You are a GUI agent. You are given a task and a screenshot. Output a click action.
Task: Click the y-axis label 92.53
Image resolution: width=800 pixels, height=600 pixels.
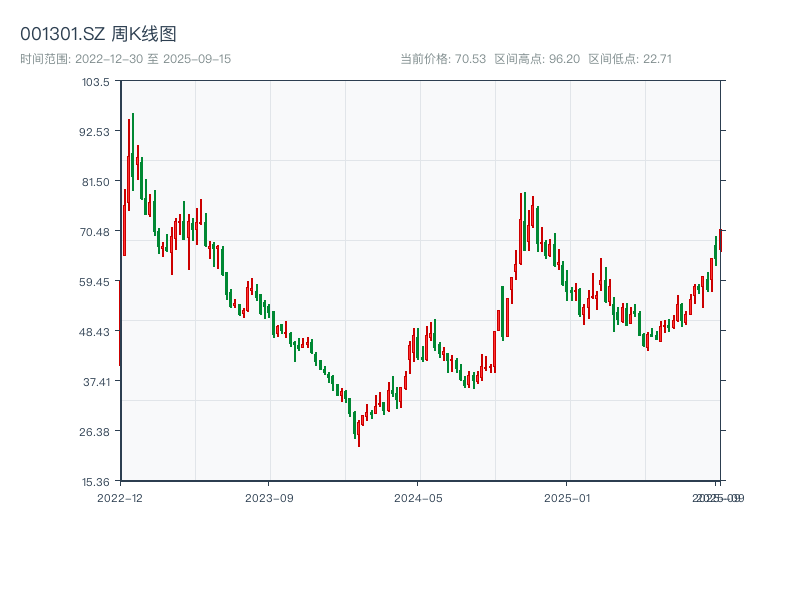click(94, 132)
